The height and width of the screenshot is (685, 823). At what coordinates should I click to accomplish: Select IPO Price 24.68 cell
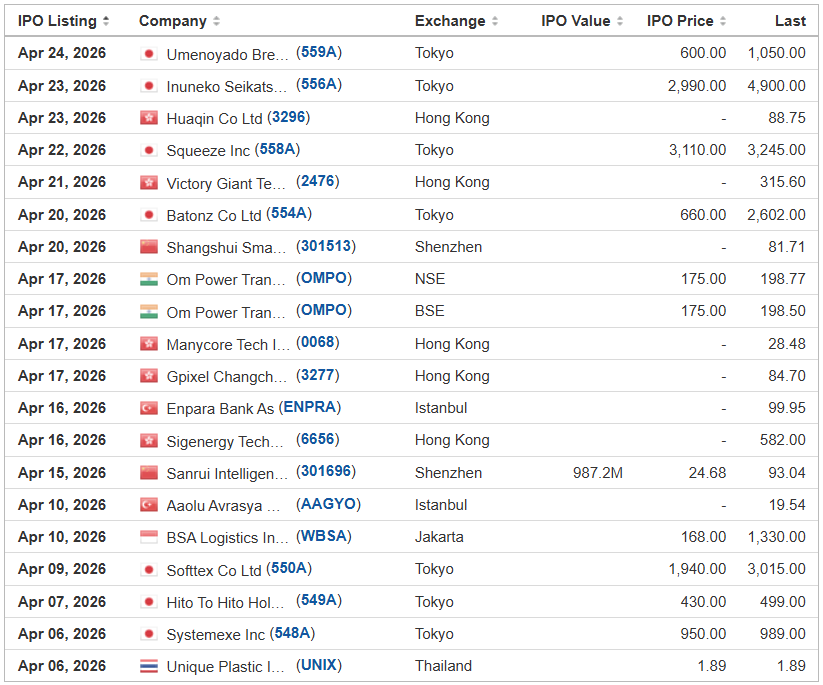pos(708,473)
